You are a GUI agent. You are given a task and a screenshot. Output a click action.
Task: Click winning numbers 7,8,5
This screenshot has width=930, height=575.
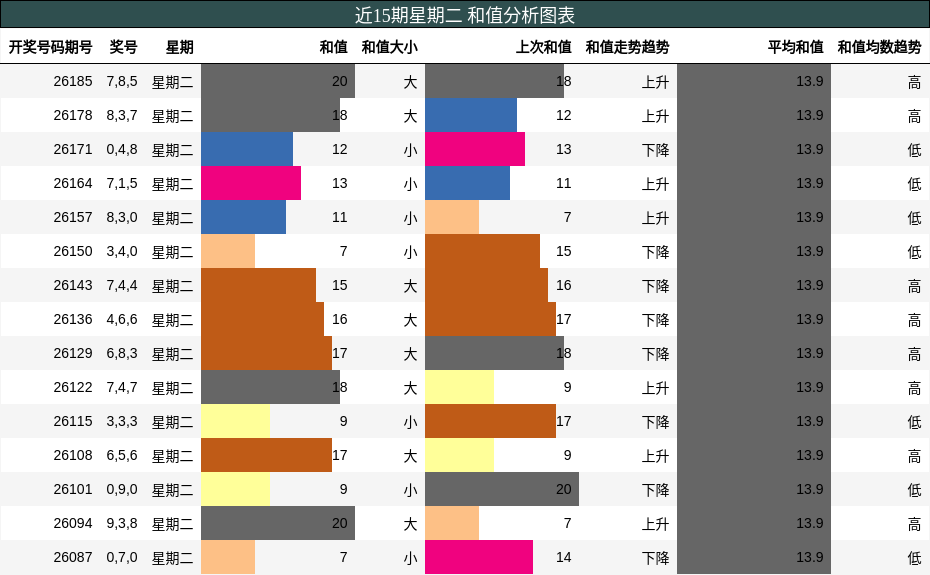pyautogui.click(x=122, y=81)
